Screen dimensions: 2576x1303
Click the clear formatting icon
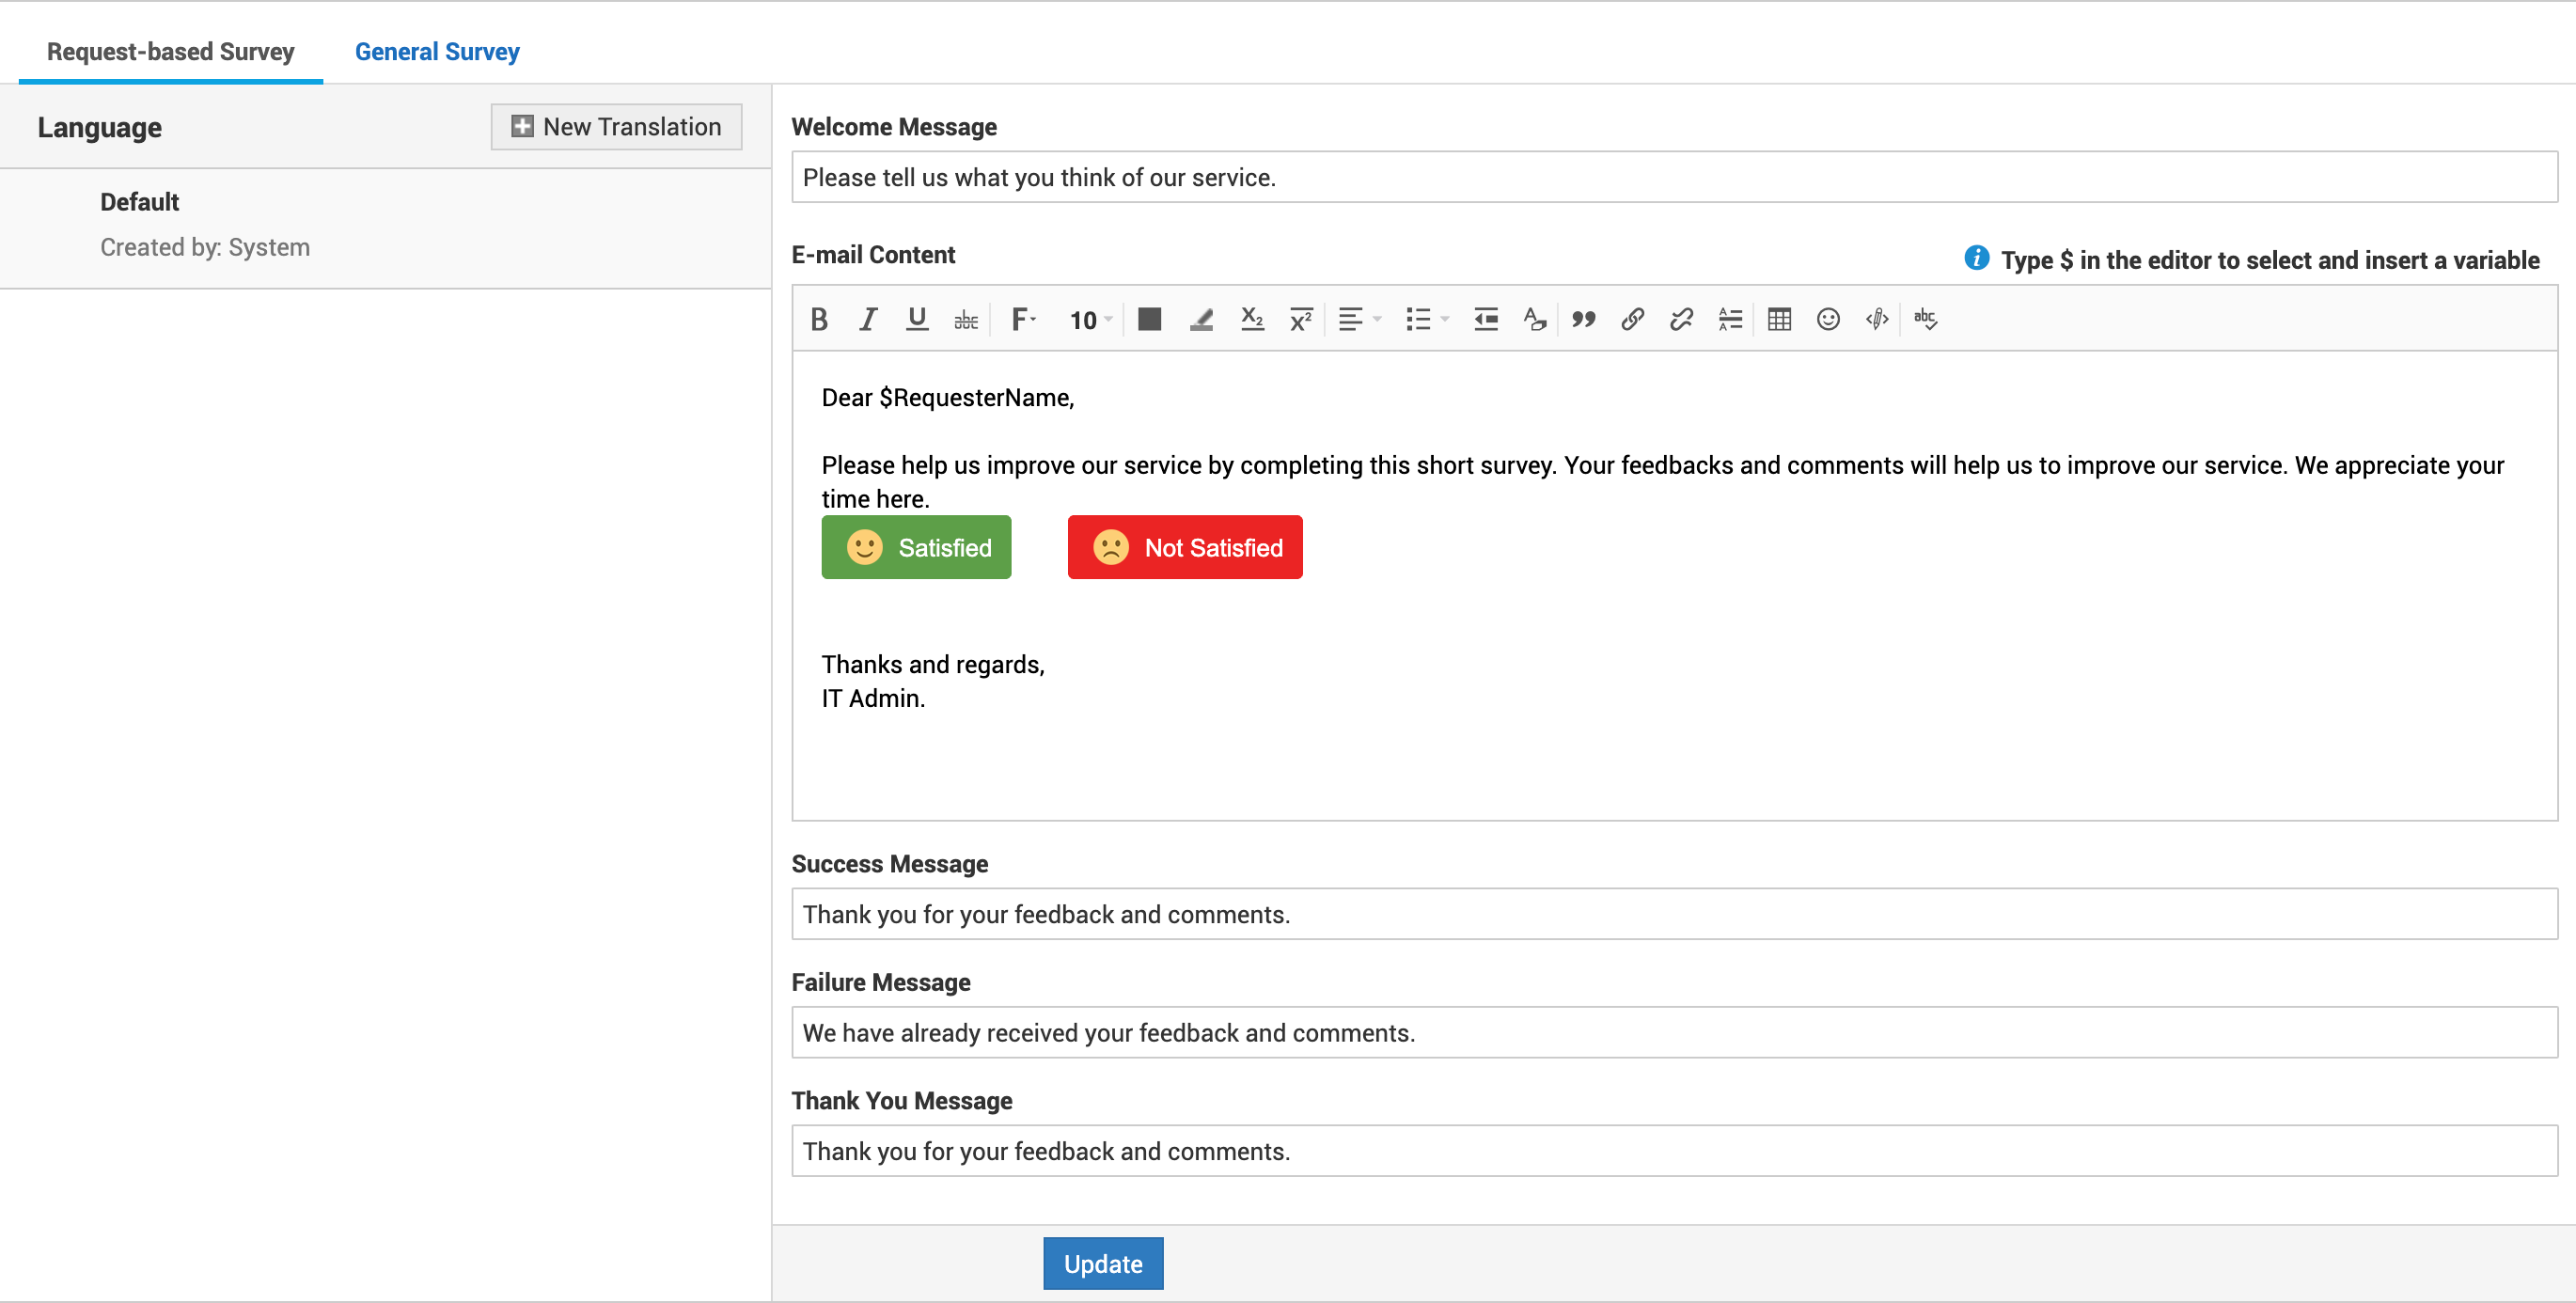pos(1535,319)
